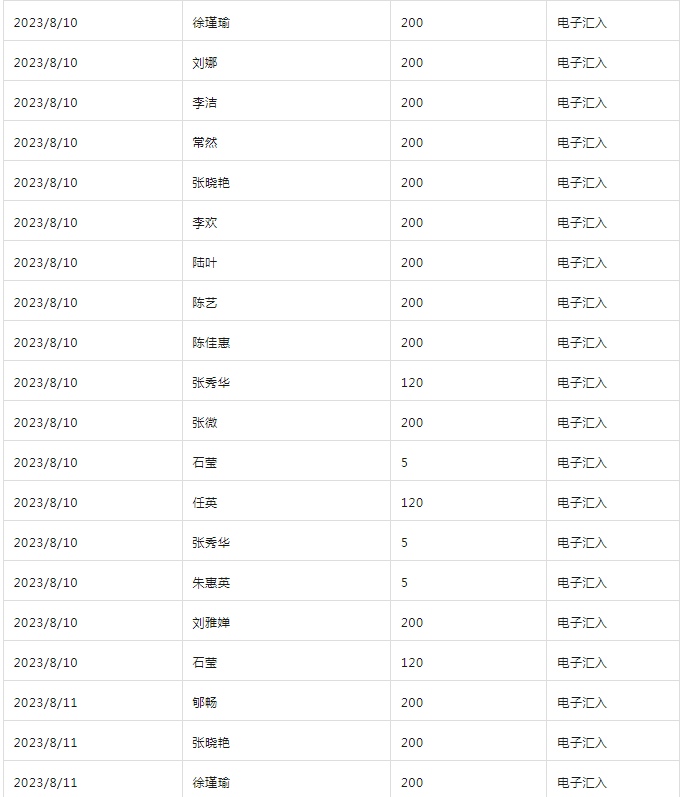Click the name 常然
Screen dimensions: 683x797
pos(205,143)
